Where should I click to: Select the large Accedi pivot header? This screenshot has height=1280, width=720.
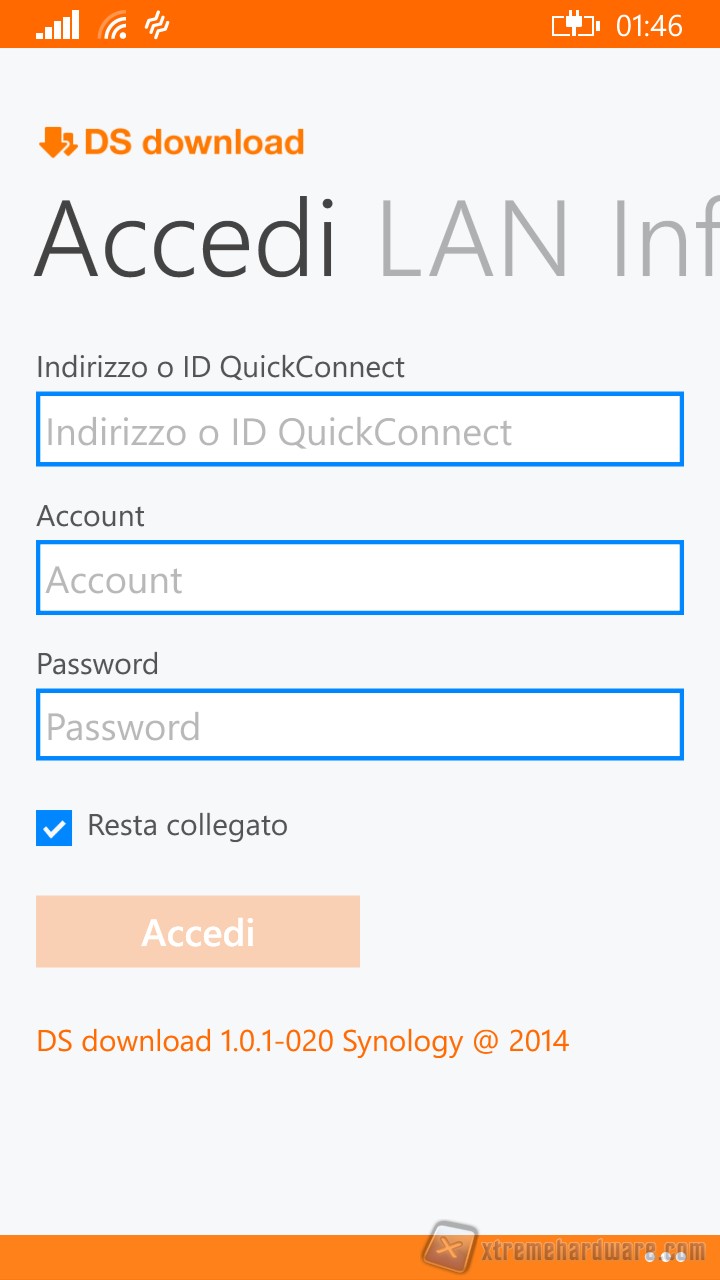click(x=186, y=240)
